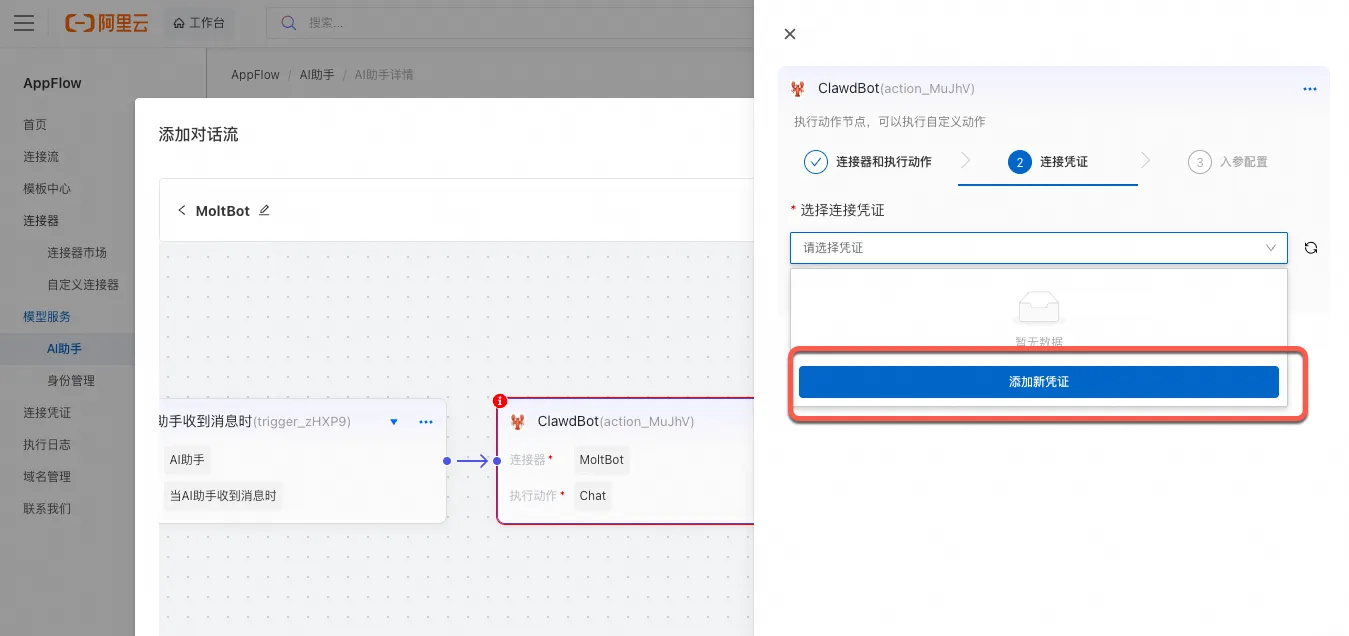Click the Alibaba Cloud logo
Screen dimensions: 1349x636
click(x=106, y=23)
